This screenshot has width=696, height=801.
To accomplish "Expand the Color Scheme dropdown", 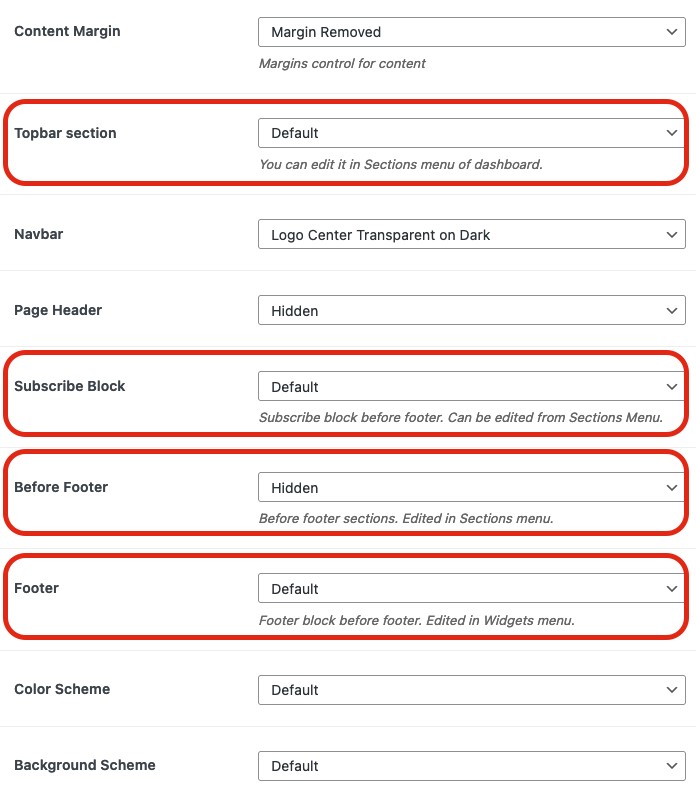I will 472,690.
